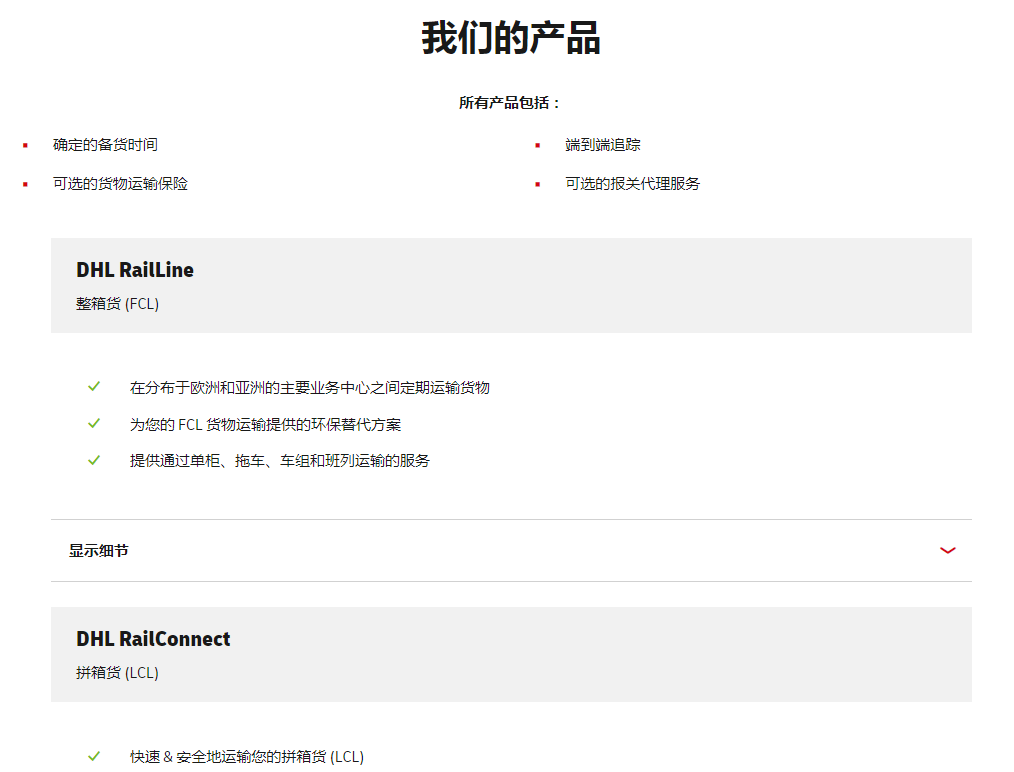Click the "提供通过单柜、拖车、车组和班列运输的服务" line
Viewport: 1014px width, 772px height.
(280, 460)
